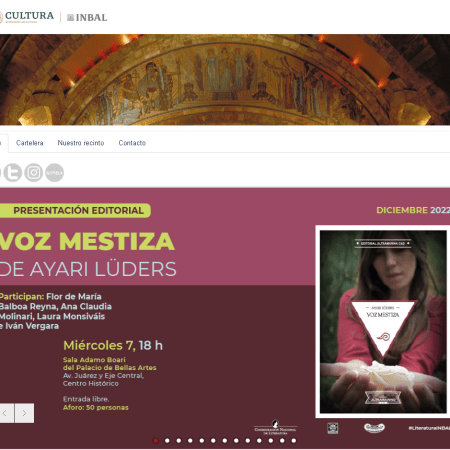Select the last carousel dot

[x=294, y=441]
